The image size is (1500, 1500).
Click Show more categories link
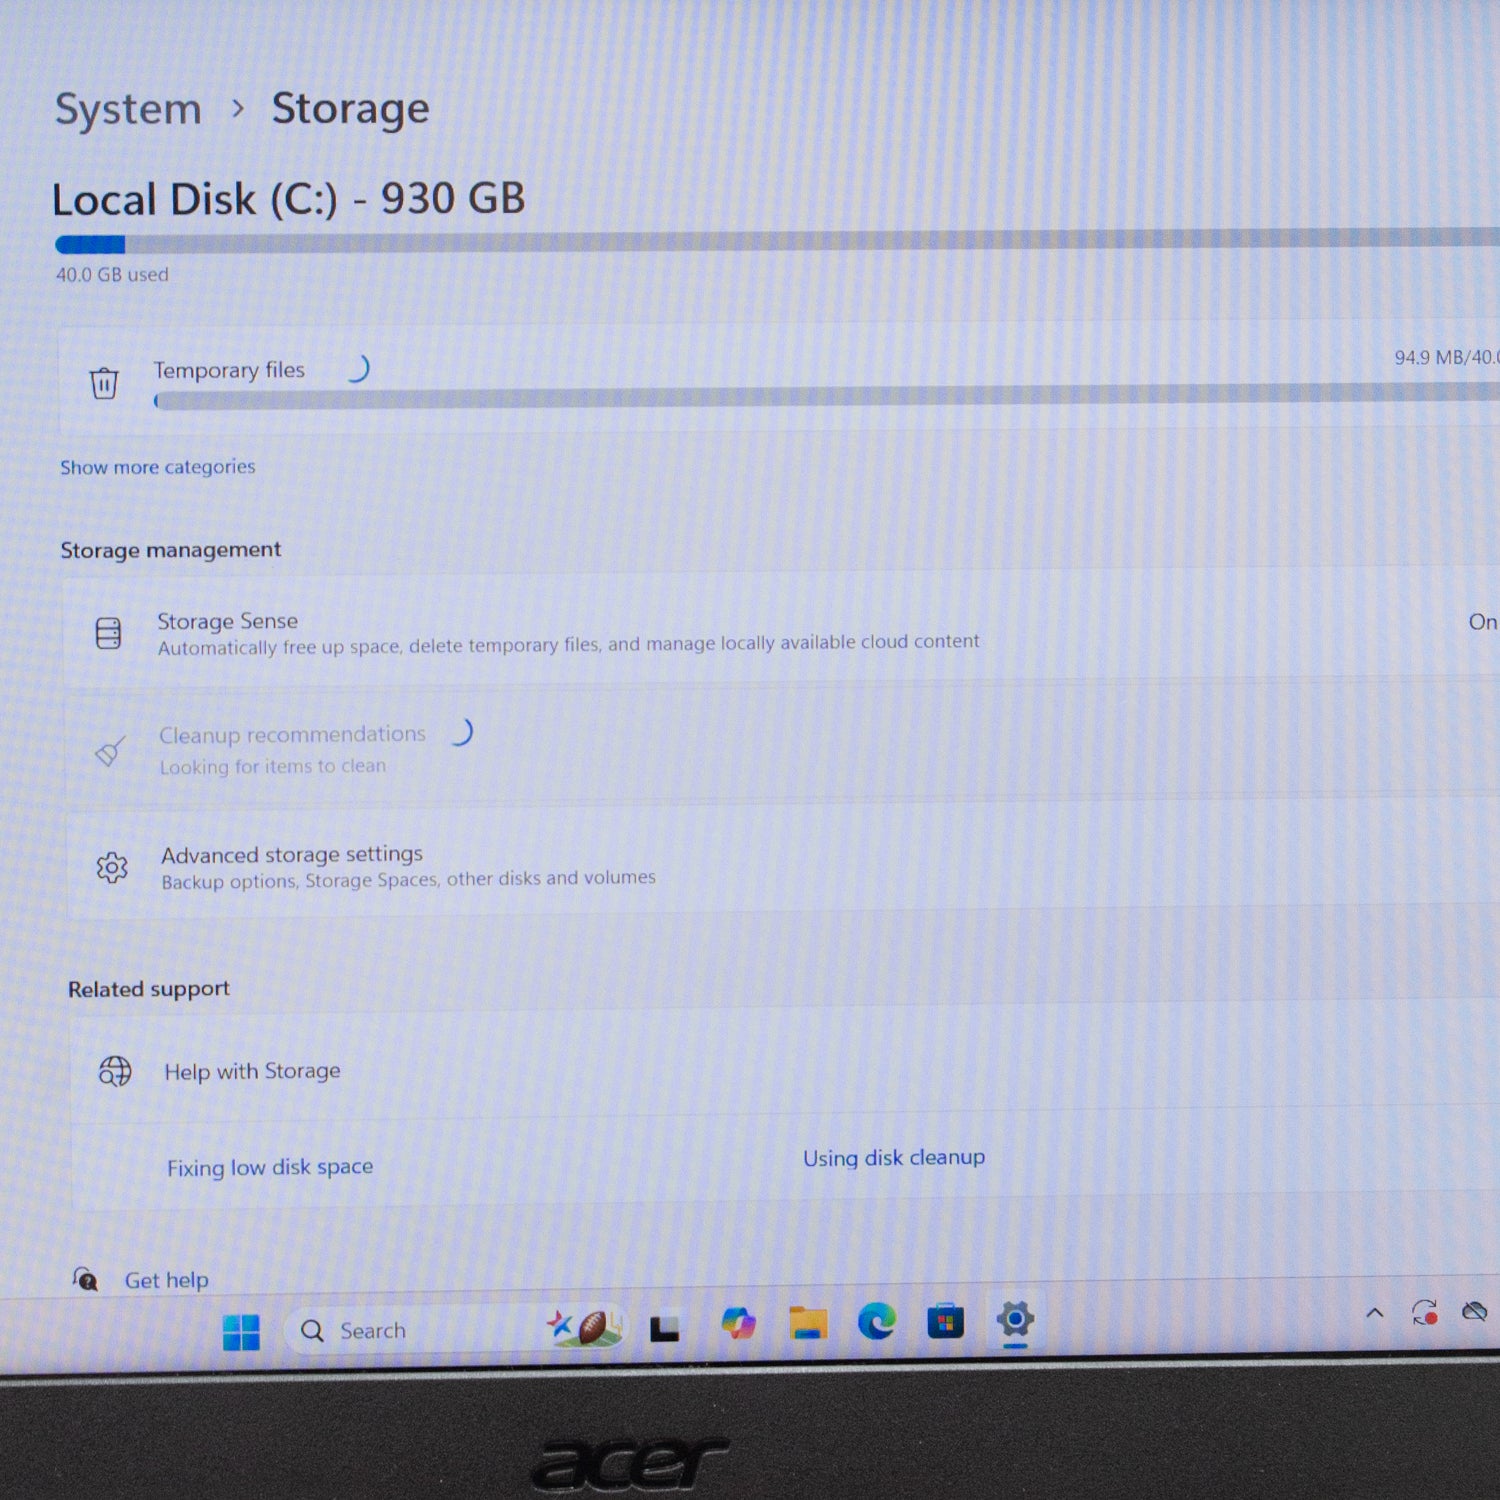pyautogui.click(x=158, y=467)
